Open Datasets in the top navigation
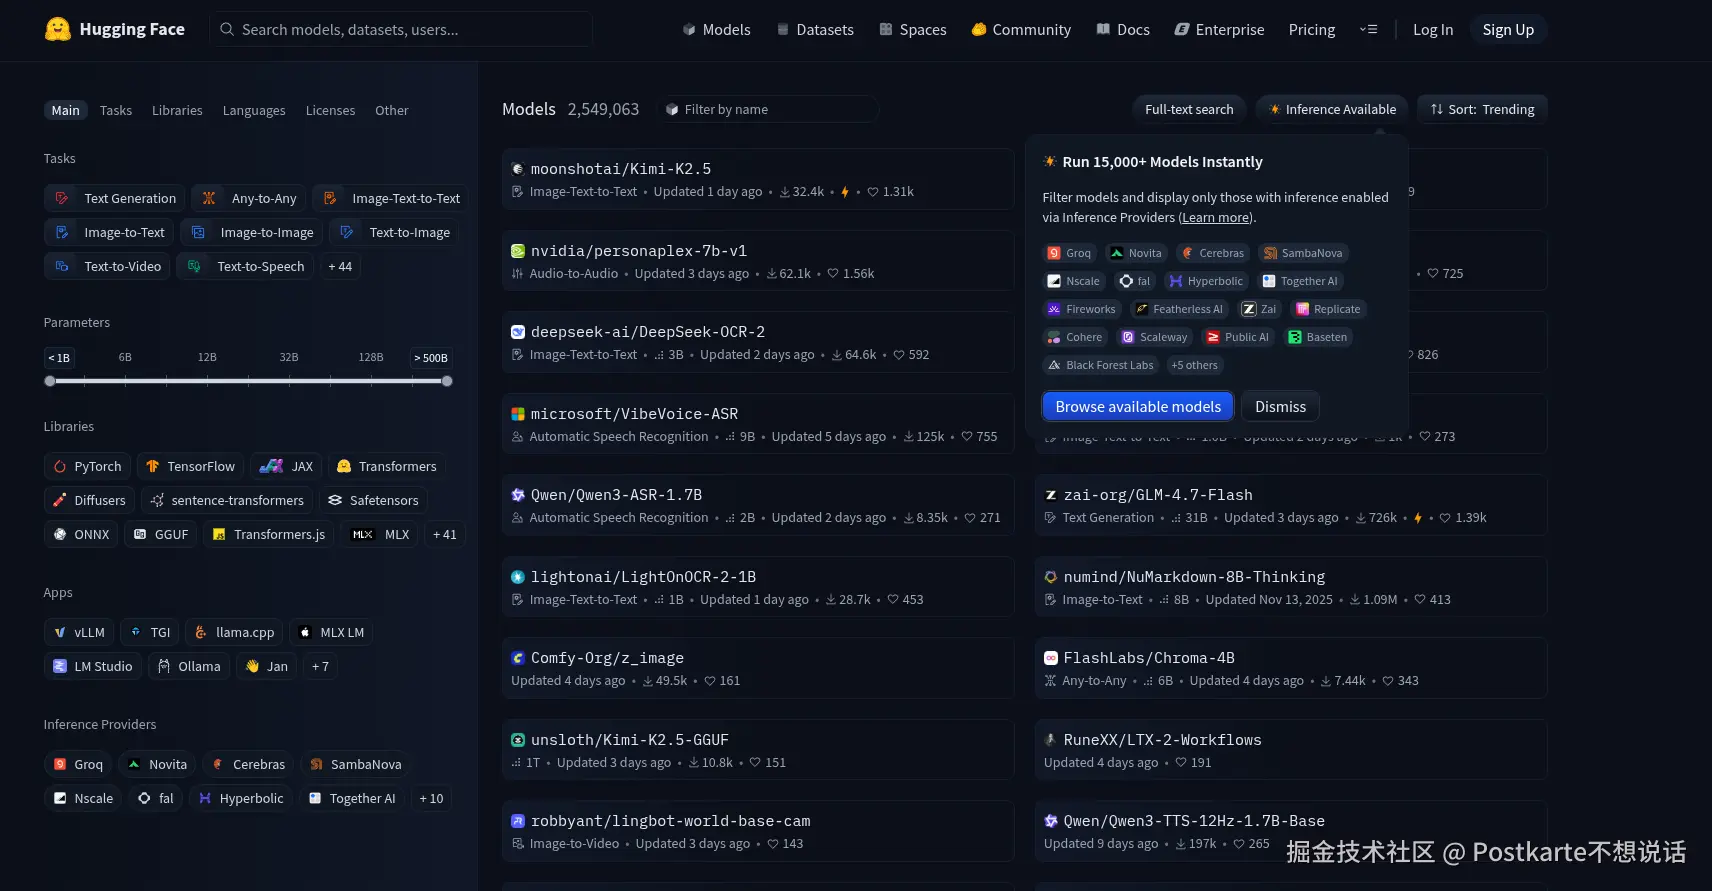This screenshot has height=891, width=1712. pos(815,30)
